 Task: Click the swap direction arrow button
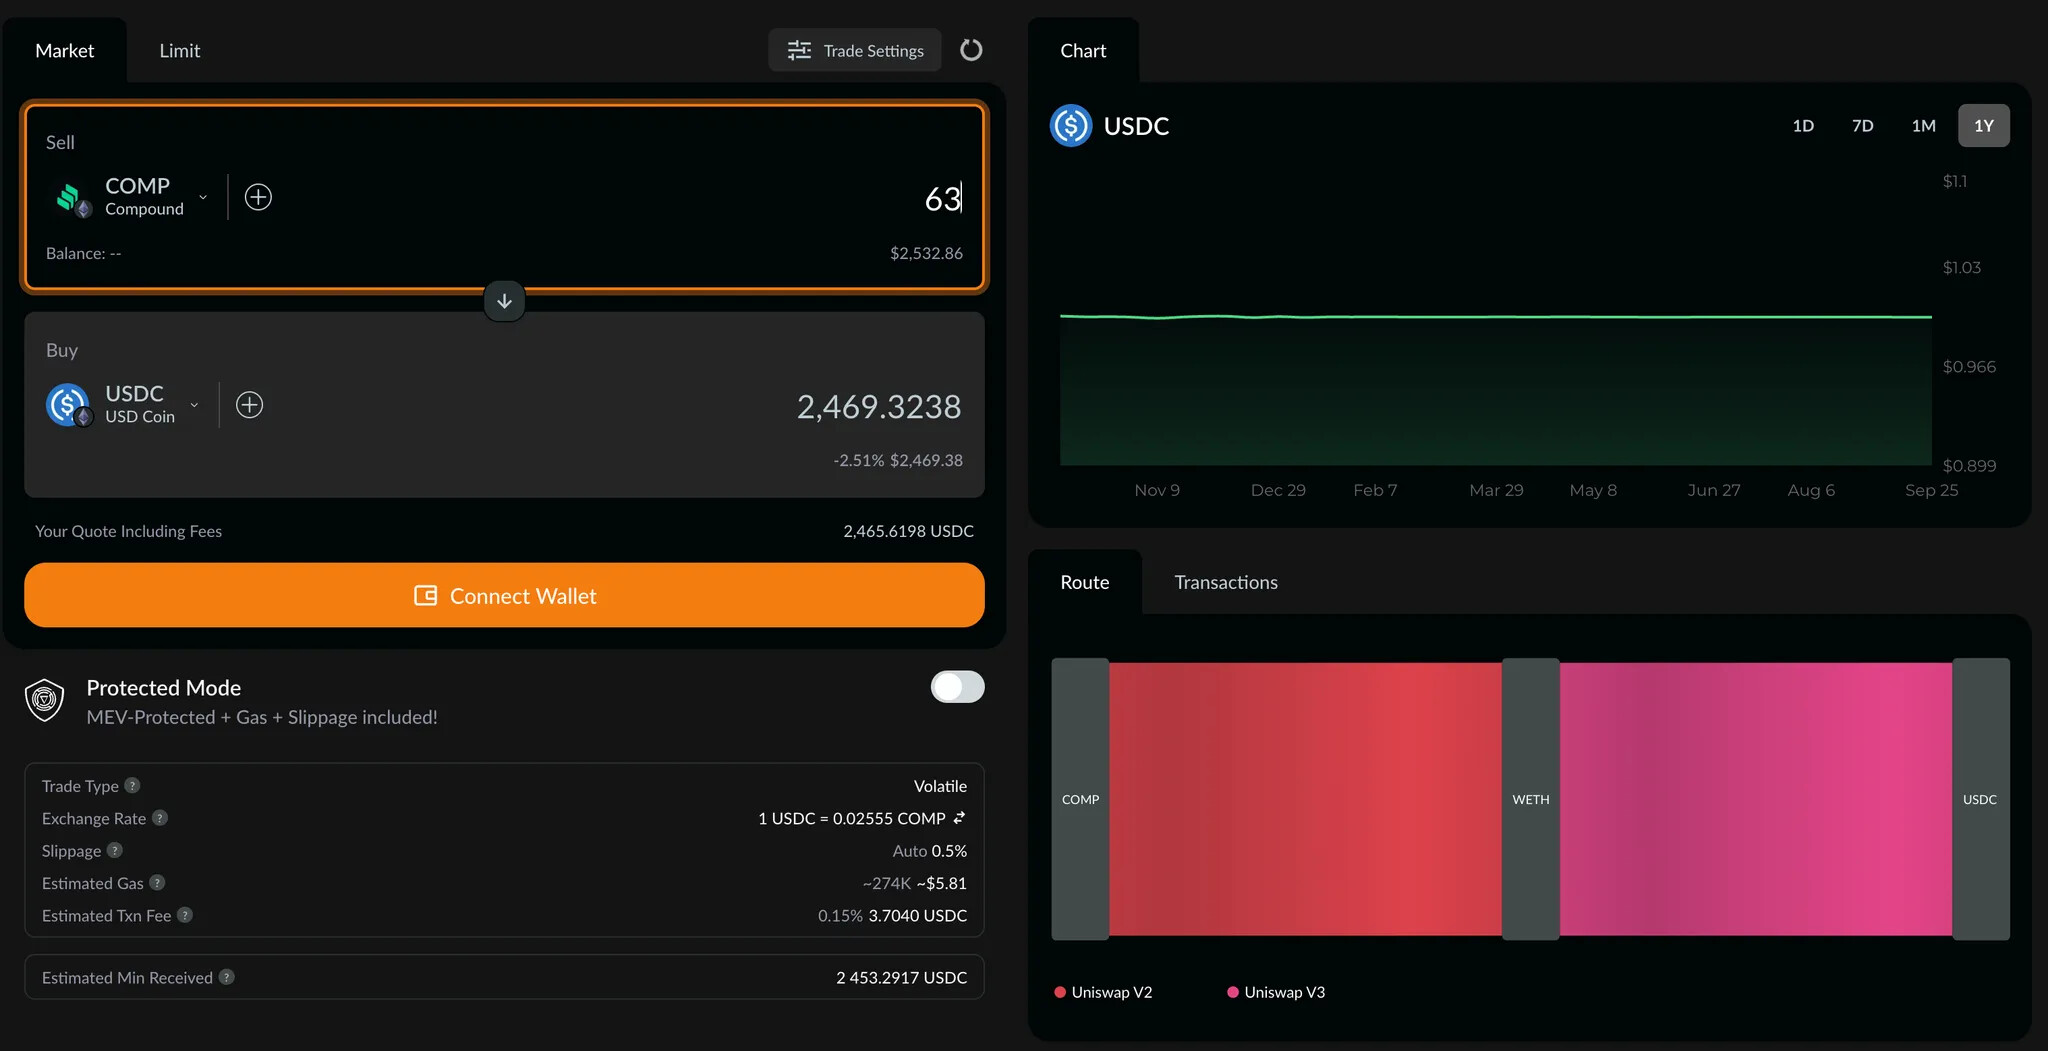[504, 301]
